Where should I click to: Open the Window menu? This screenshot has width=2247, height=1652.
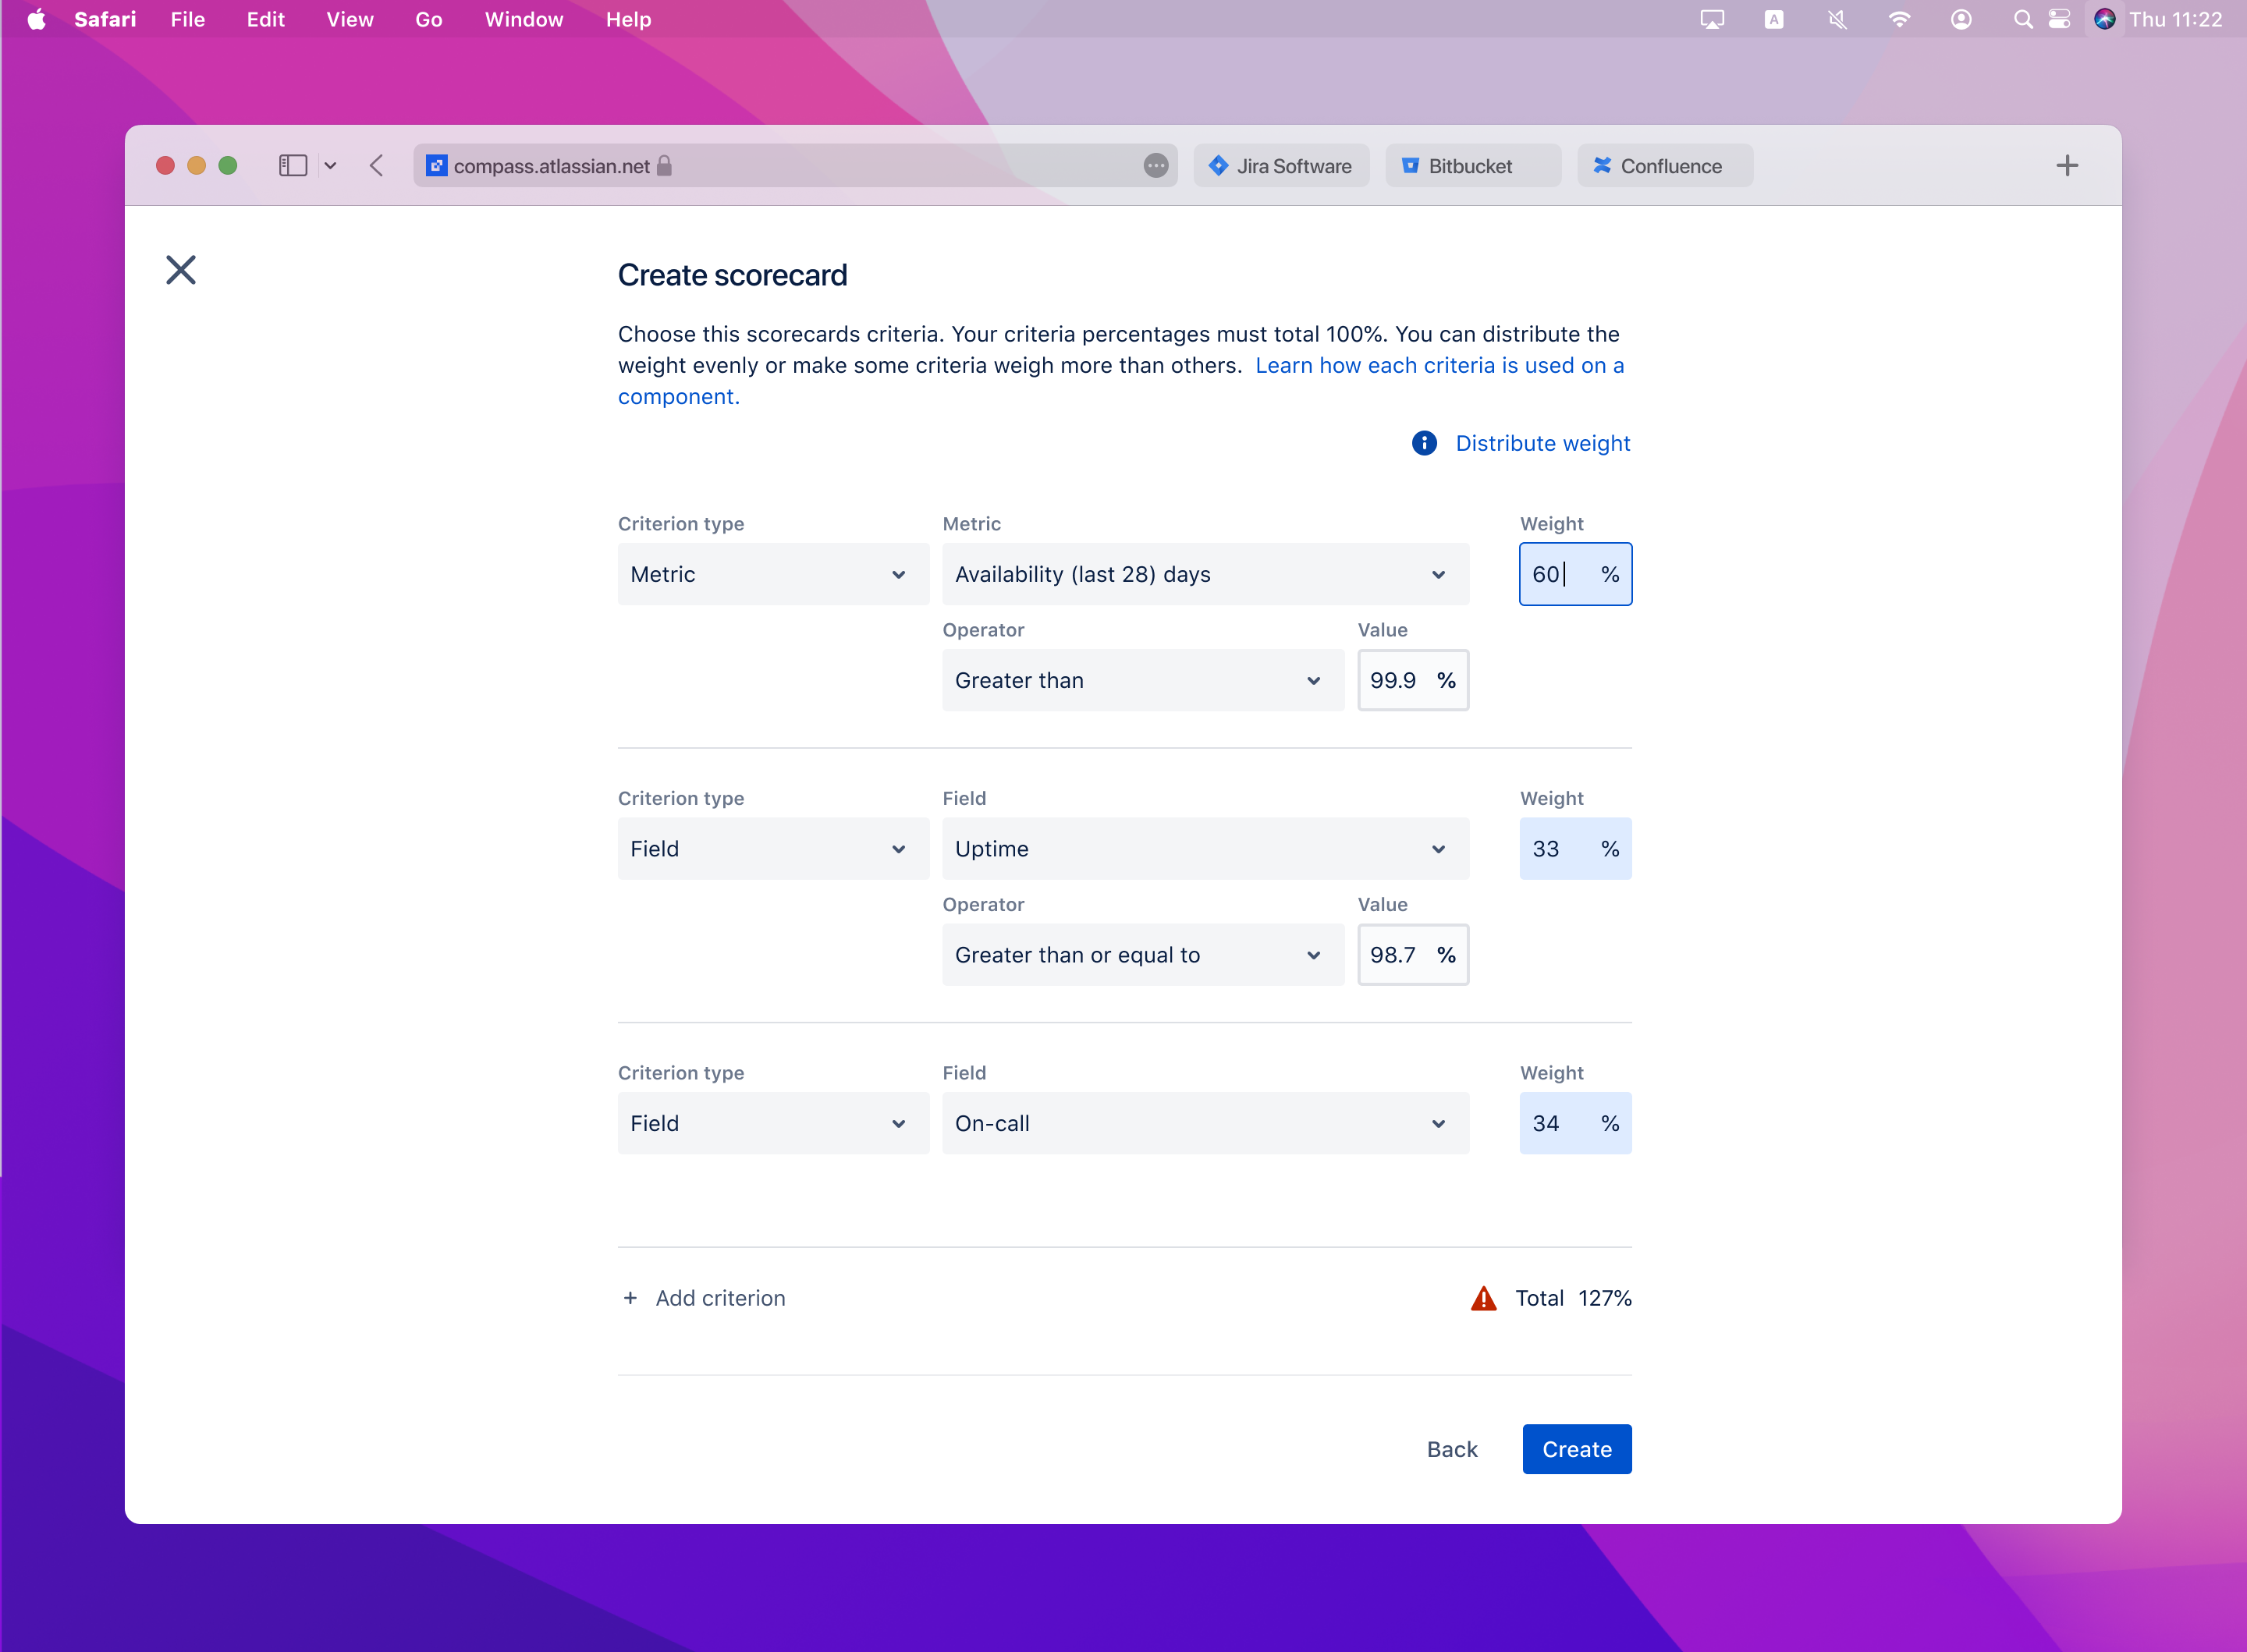point(523,19)
